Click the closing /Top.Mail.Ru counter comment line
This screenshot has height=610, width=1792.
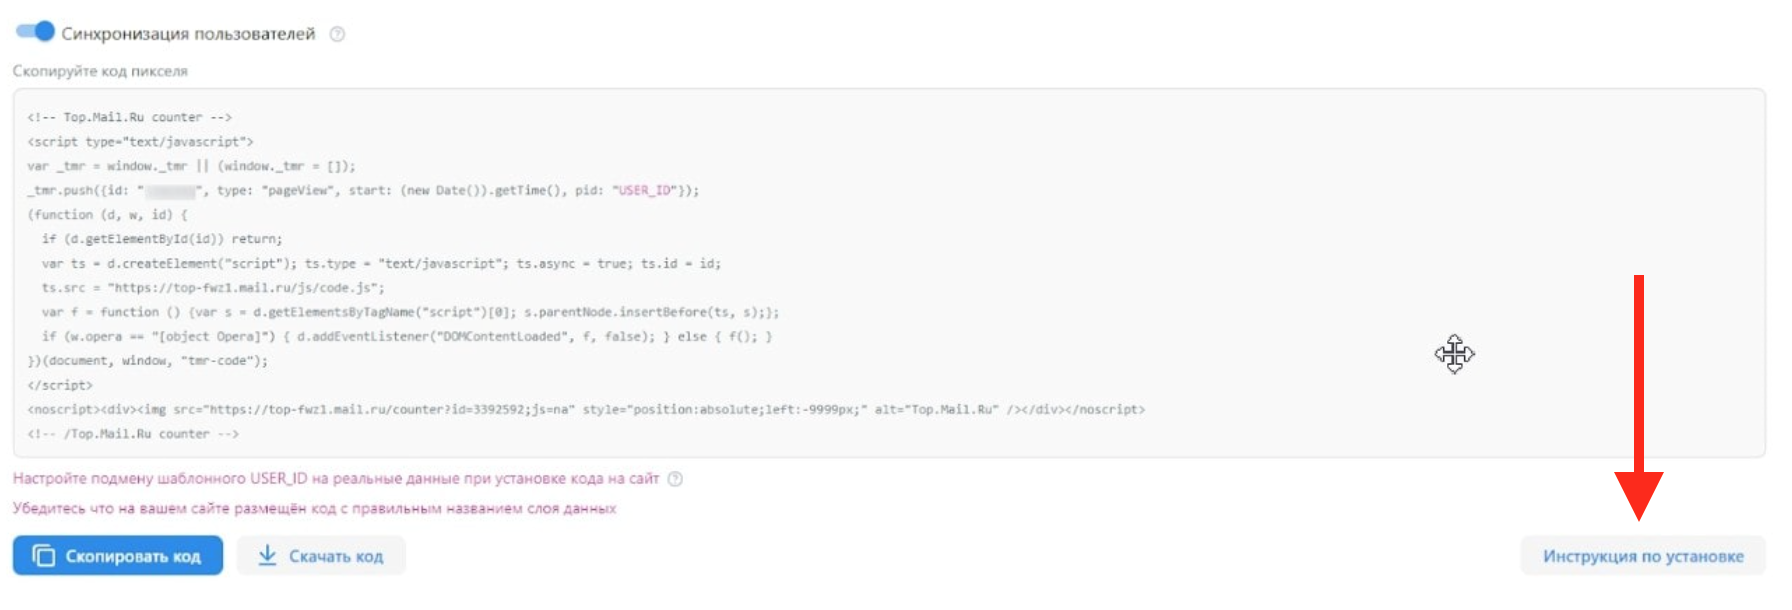pyautogui.click(x=134, y=434)
